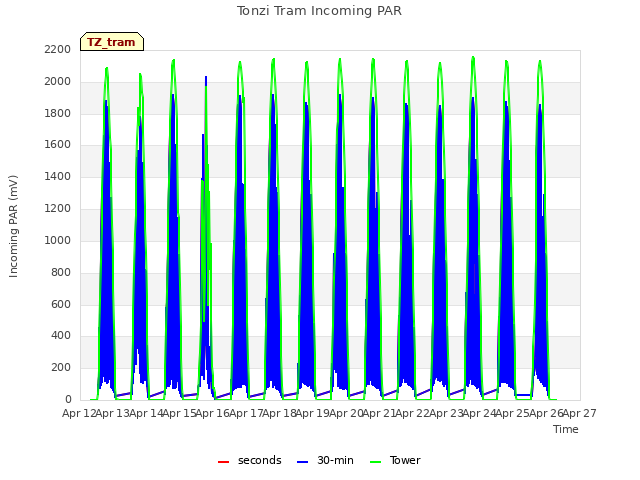Click the 800 y-axis tick label
The height and width of the screenshot is (480, 640).
tap(61, 272)
